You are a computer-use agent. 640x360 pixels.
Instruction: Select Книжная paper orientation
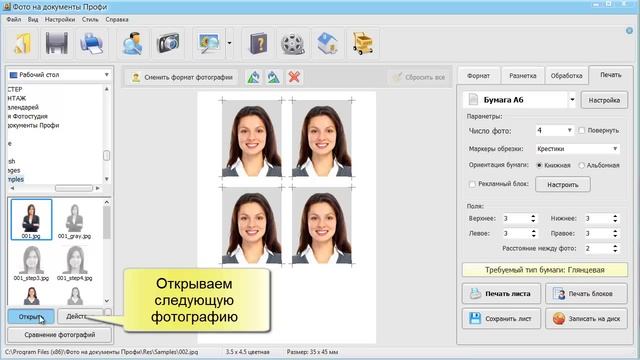tap(539, 165)
